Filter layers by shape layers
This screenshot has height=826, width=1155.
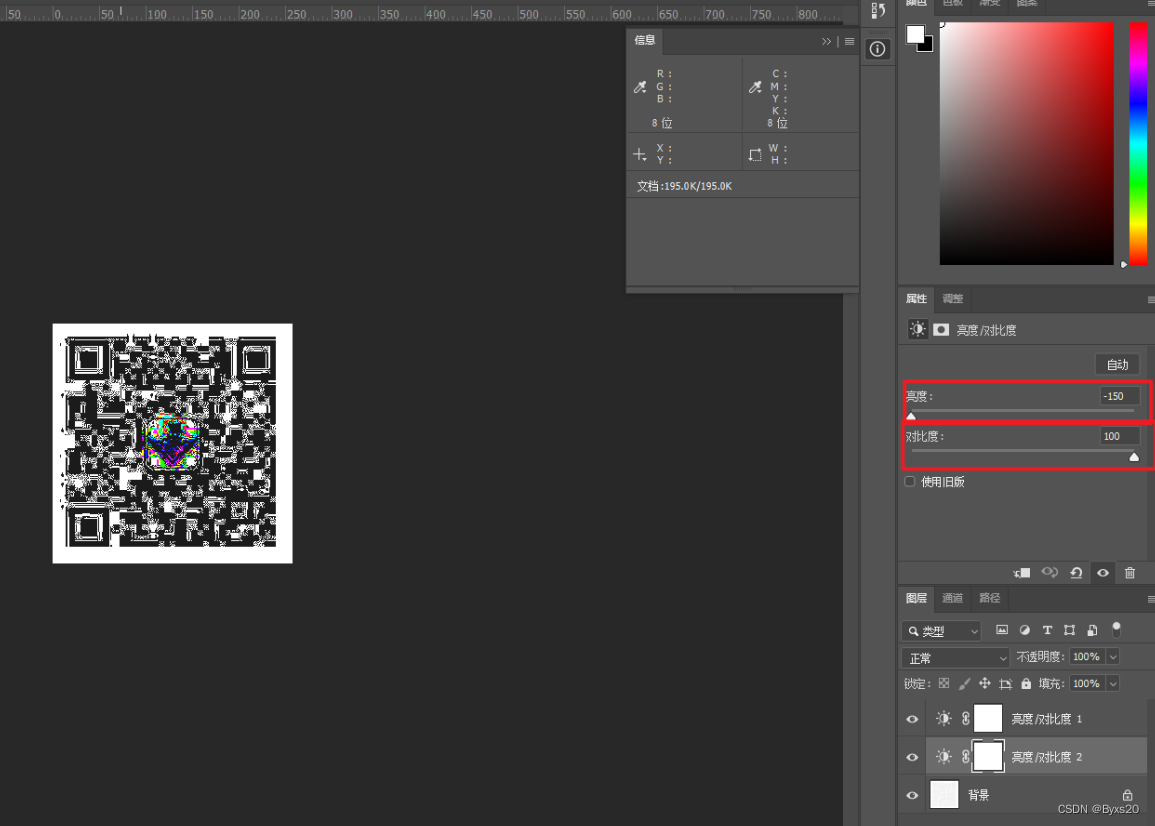coord(1070,630)
